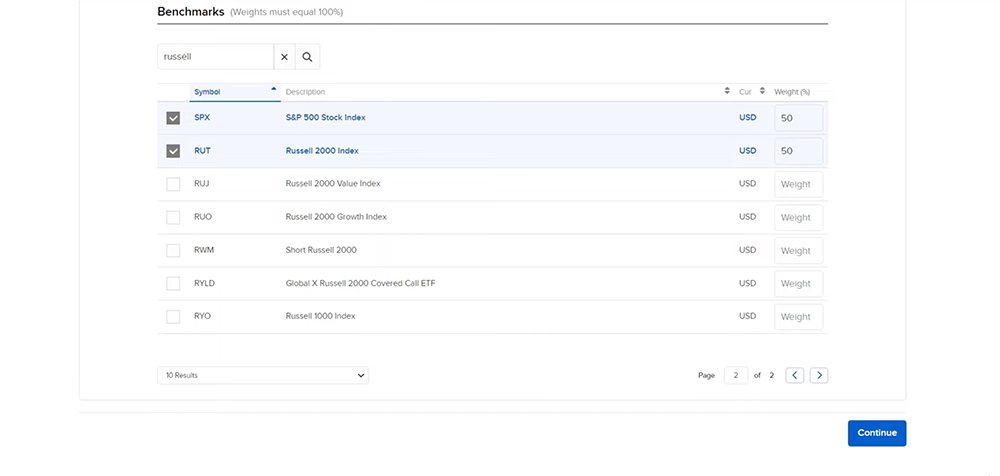Select the RWM Short Russell checkbox
This screenshot has width=1000, height=476.
tap(173, 250)
